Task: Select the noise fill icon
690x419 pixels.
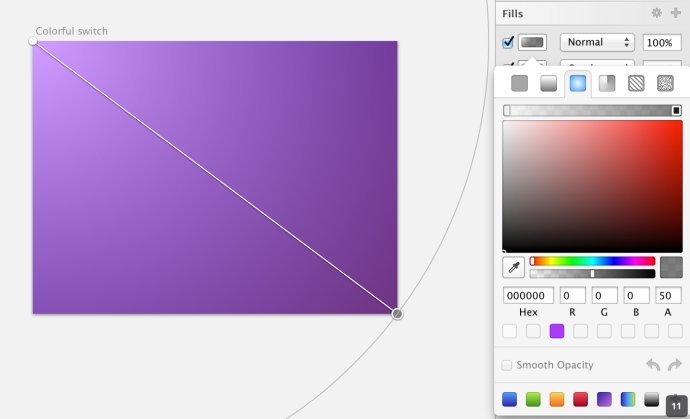Action: (x=665, y=83)
